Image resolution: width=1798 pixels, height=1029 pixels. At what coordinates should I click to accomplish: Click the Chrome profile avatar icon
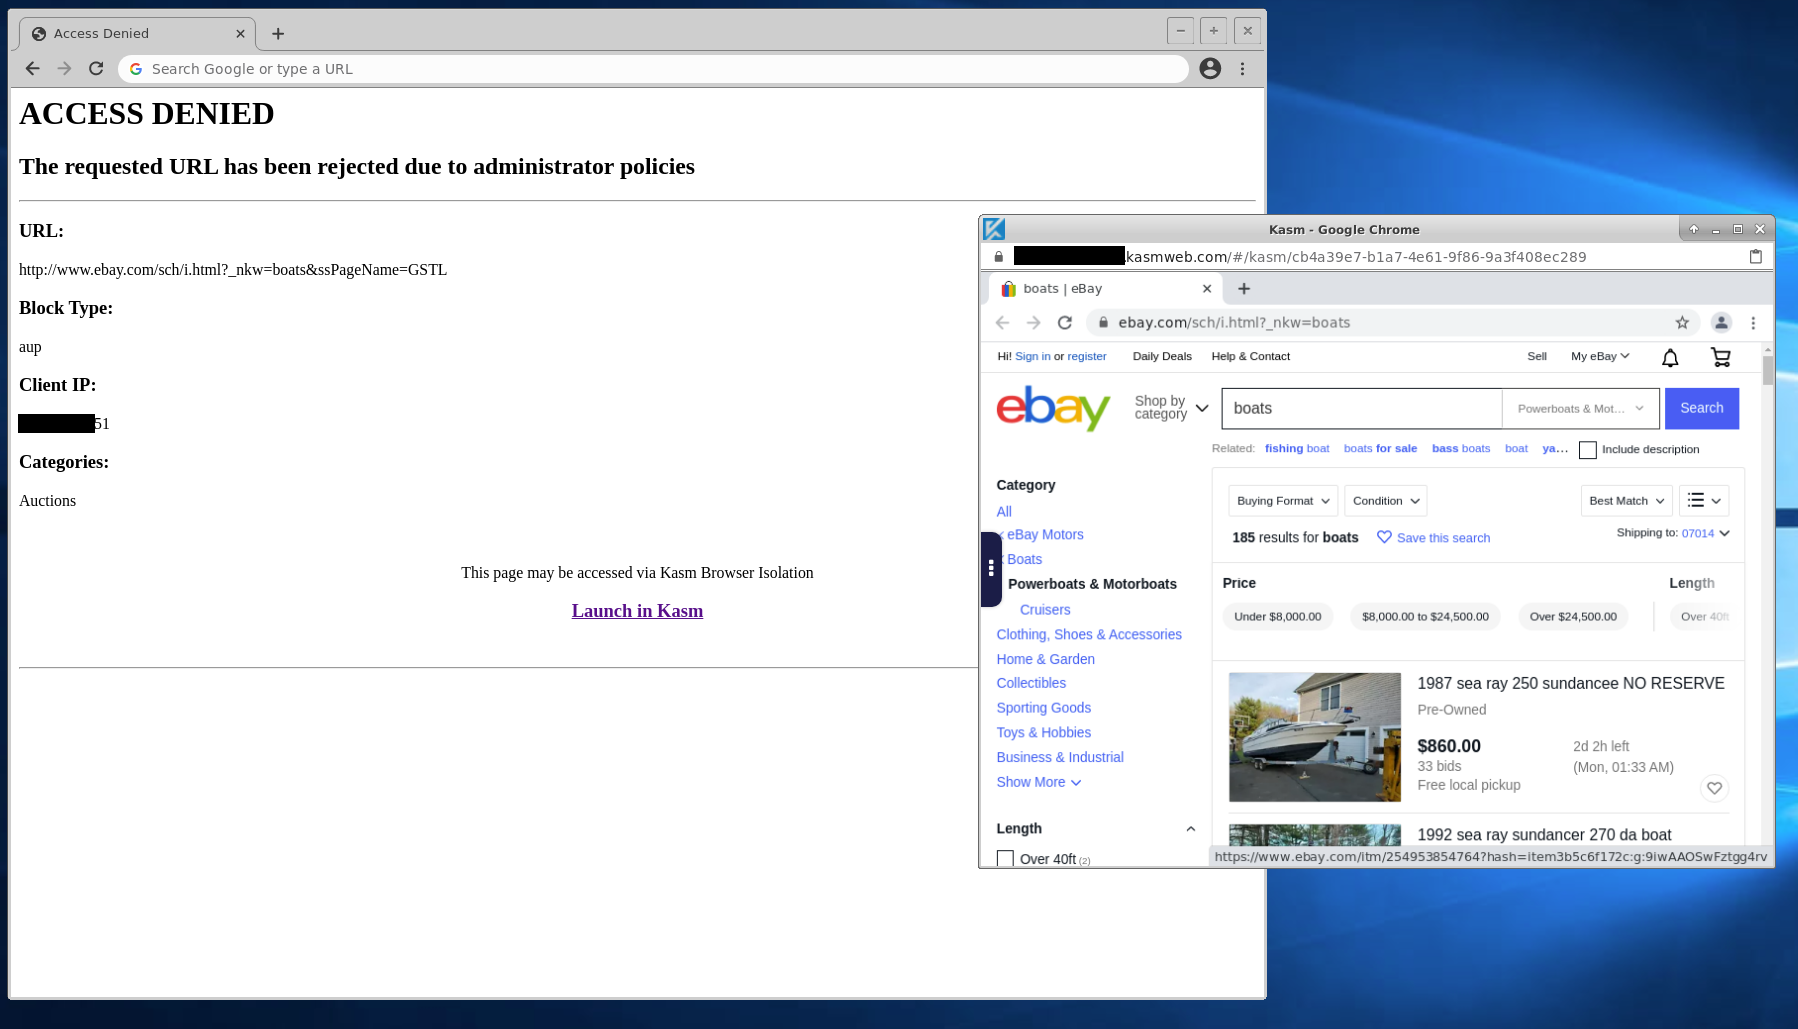pyautogui.click(x=1721, y=322)
